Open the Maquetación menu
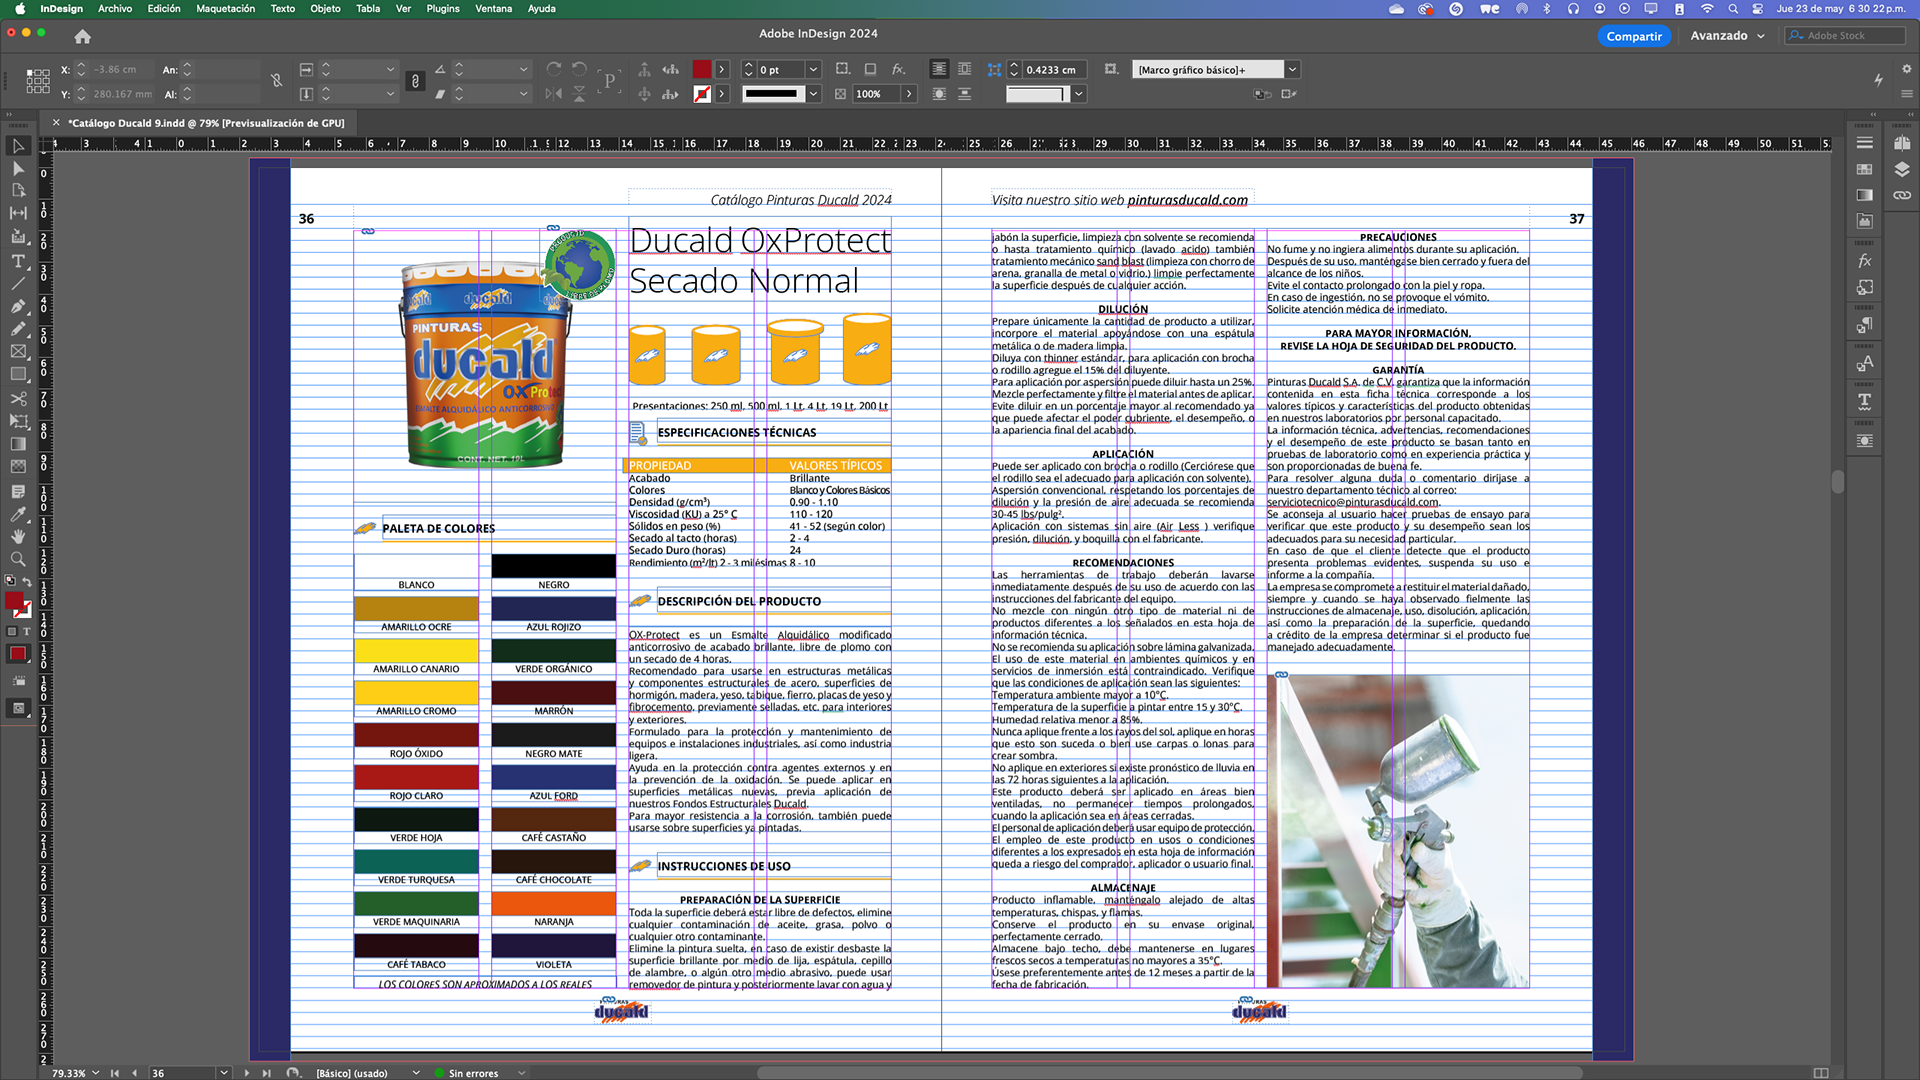 point(225,8)
